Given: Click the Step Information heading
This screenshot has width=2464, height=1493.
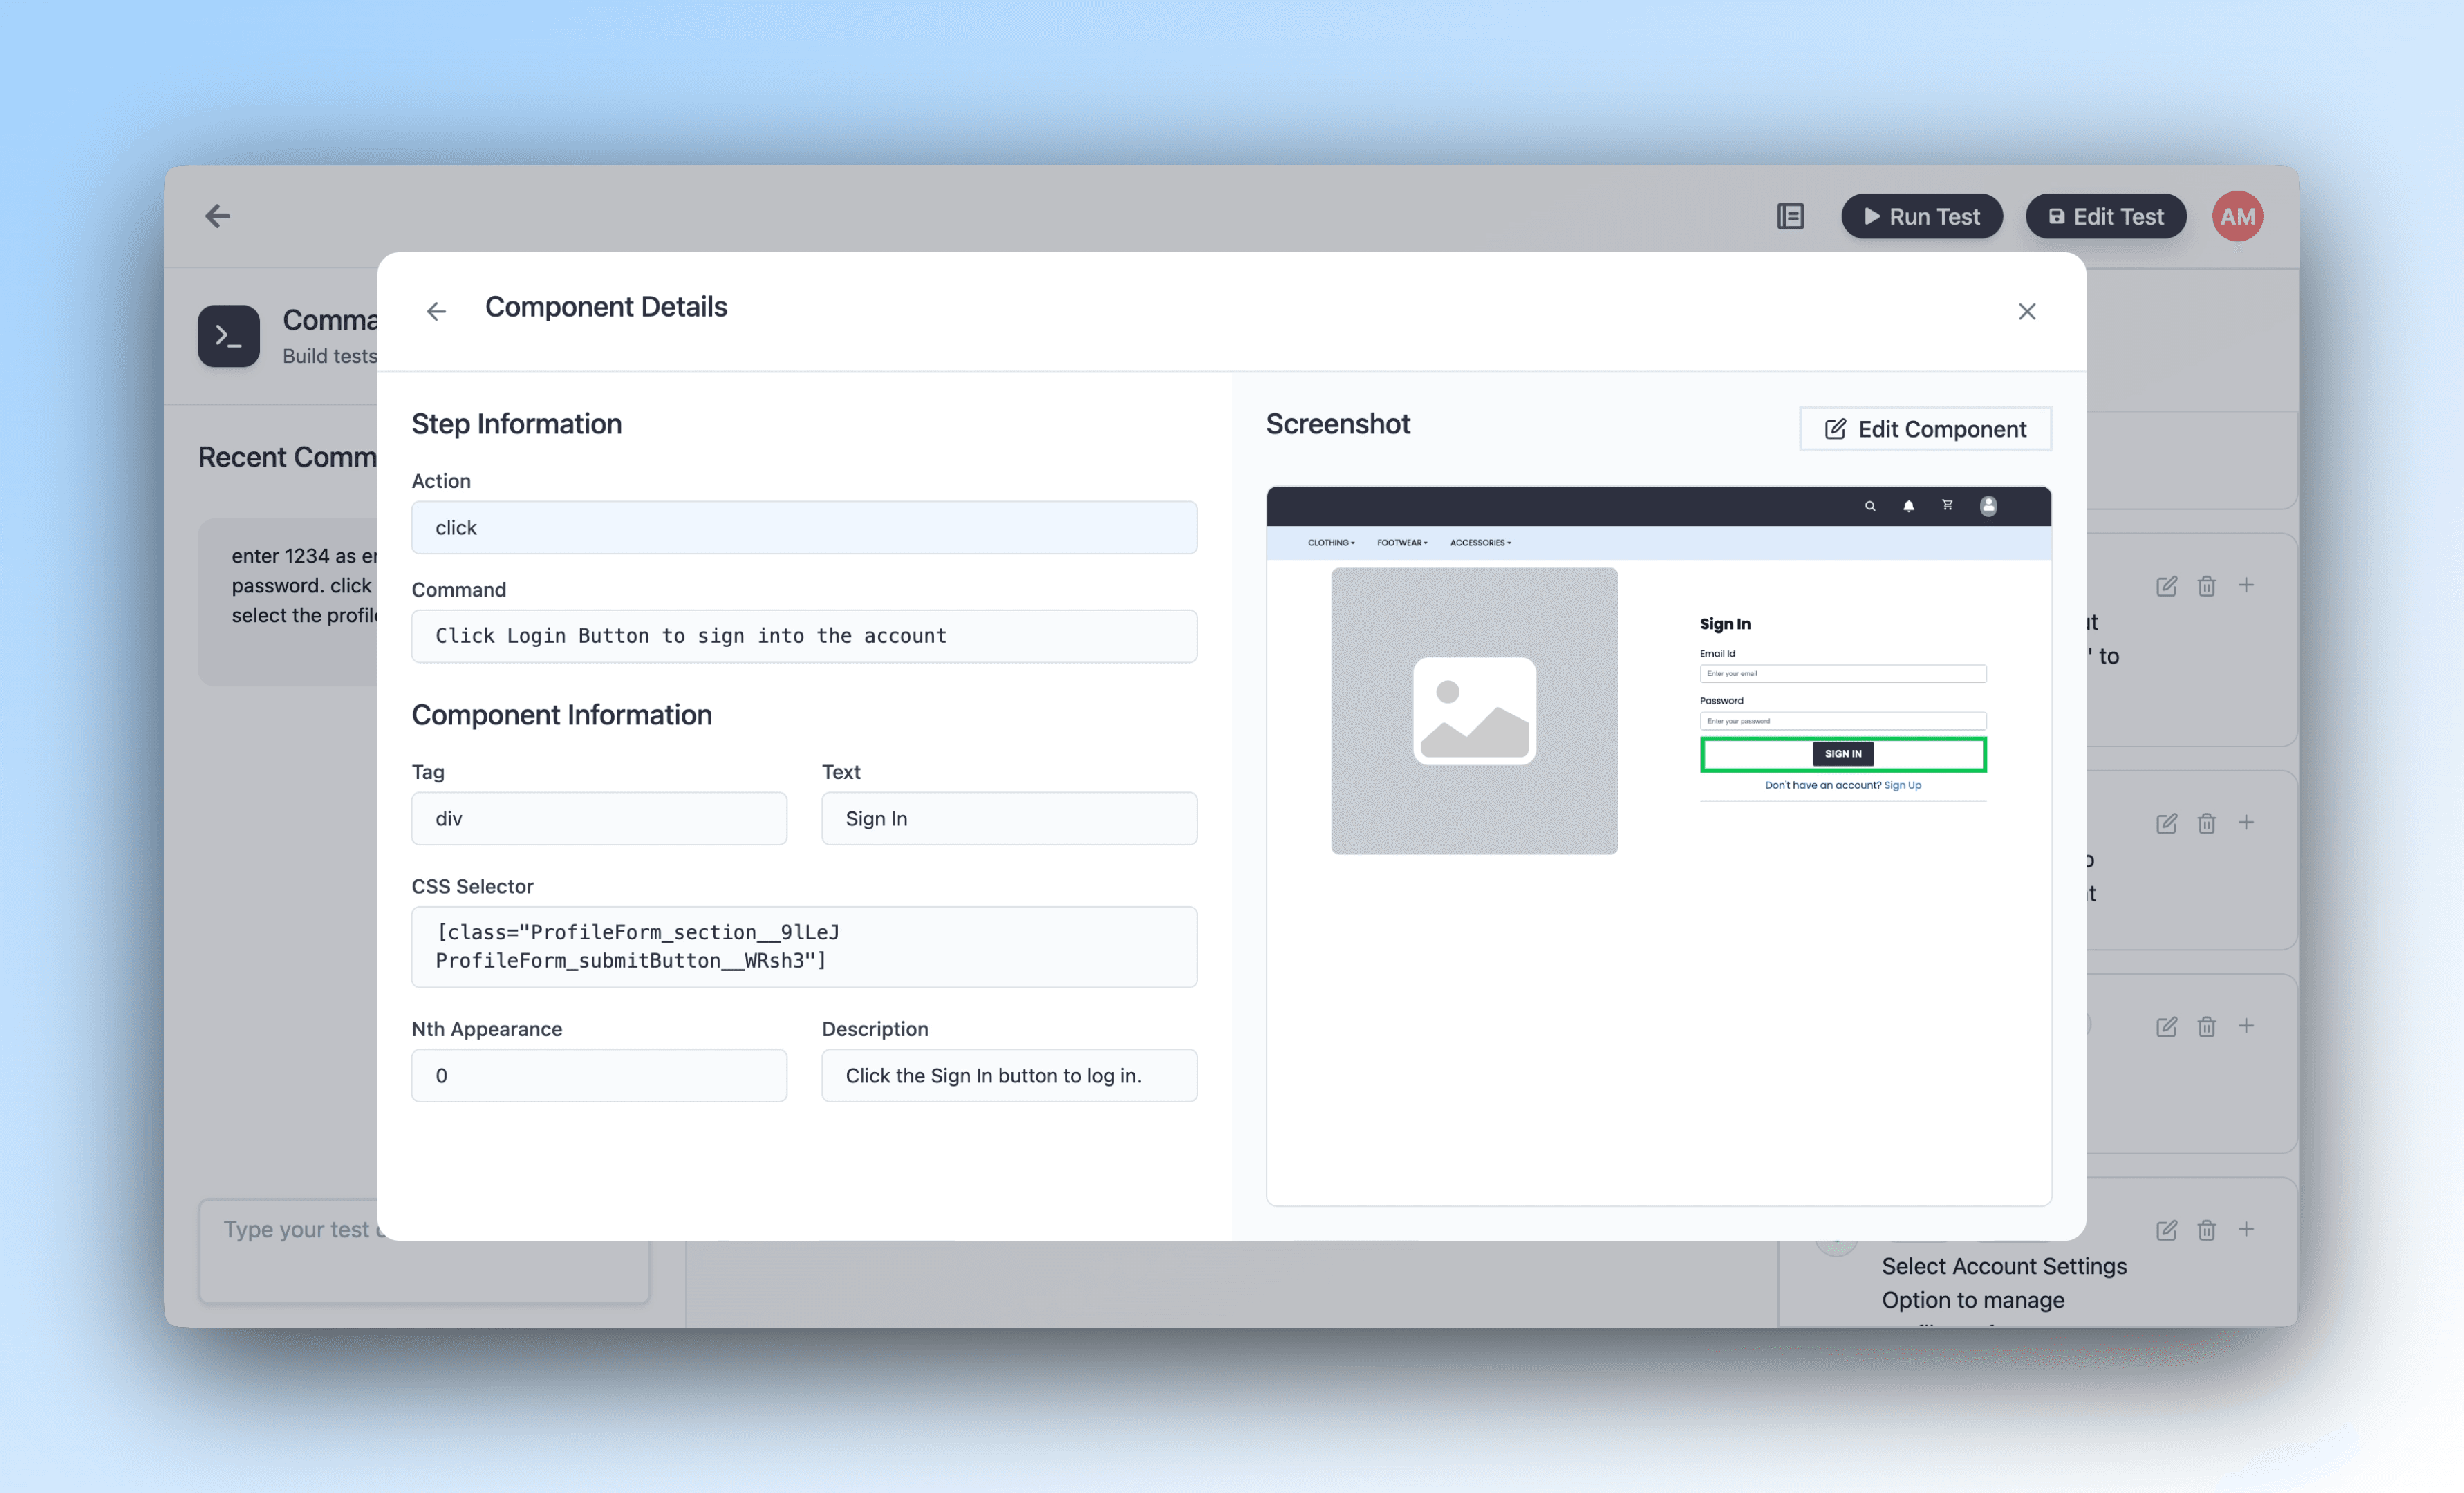Looking at the screenshot, I should [517, 424].
